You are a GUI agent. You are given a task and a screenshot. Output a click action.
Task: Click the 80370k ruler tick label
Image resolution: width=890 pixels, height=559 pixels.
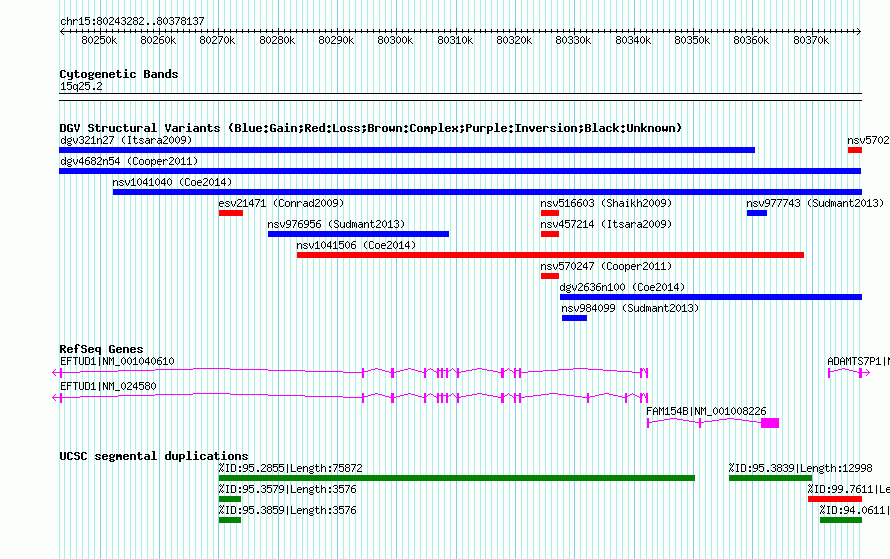click(811, 40)
